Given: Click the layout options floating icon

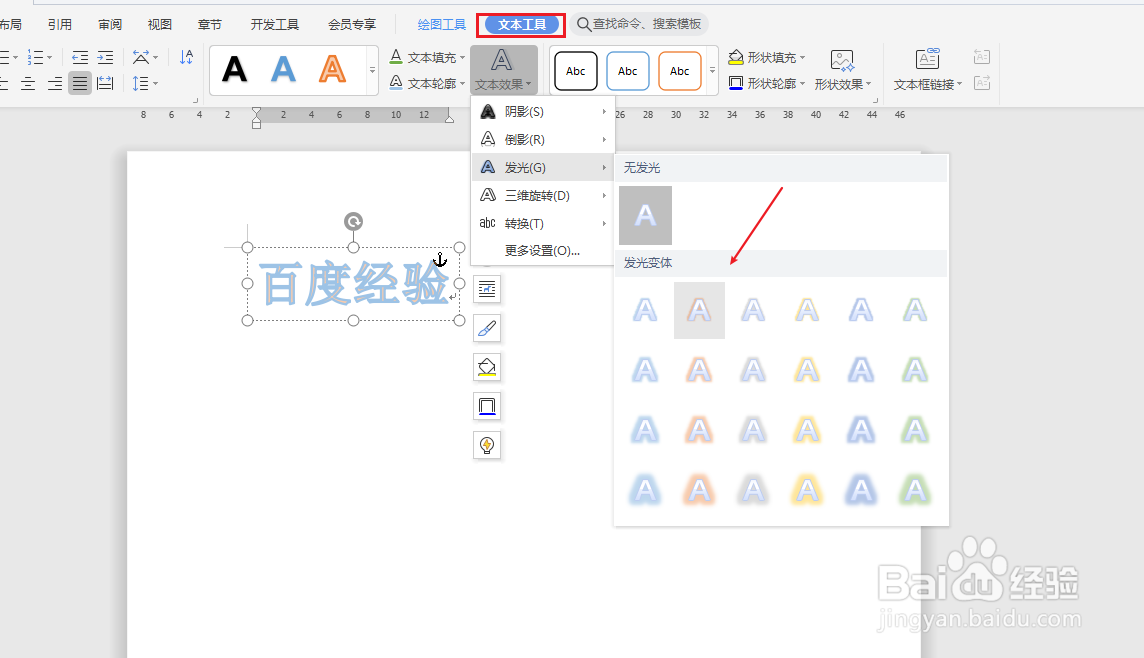Looking at the screenshot, I should point(487,290).
